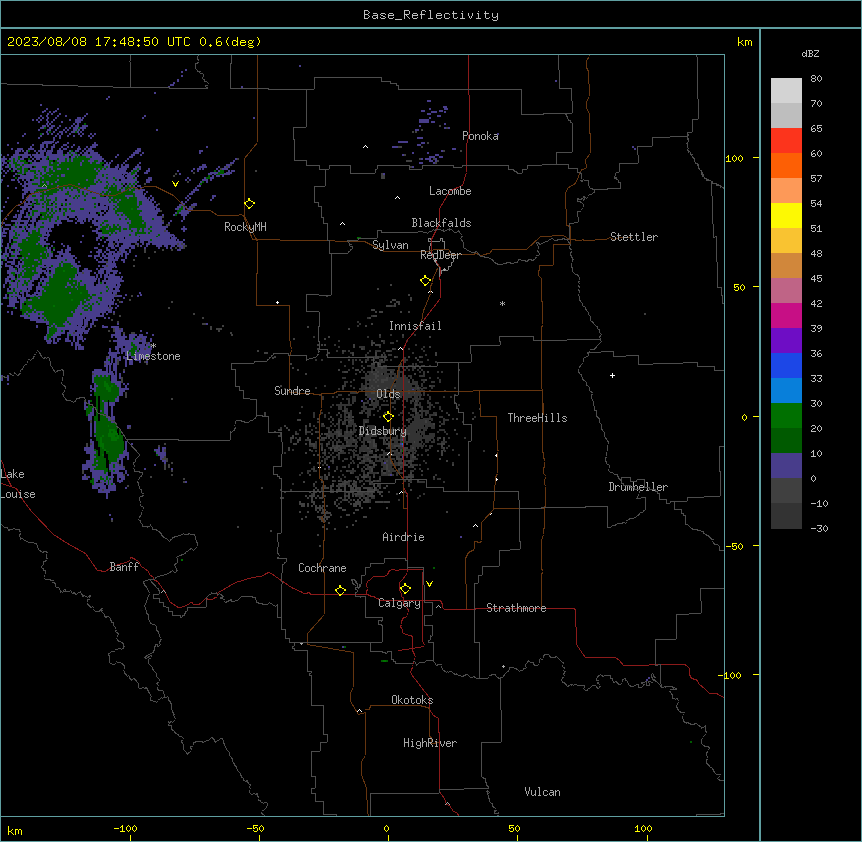Click the Airdrie city label
The height and width of the screenshot is (842, 862).
point(404,537)
